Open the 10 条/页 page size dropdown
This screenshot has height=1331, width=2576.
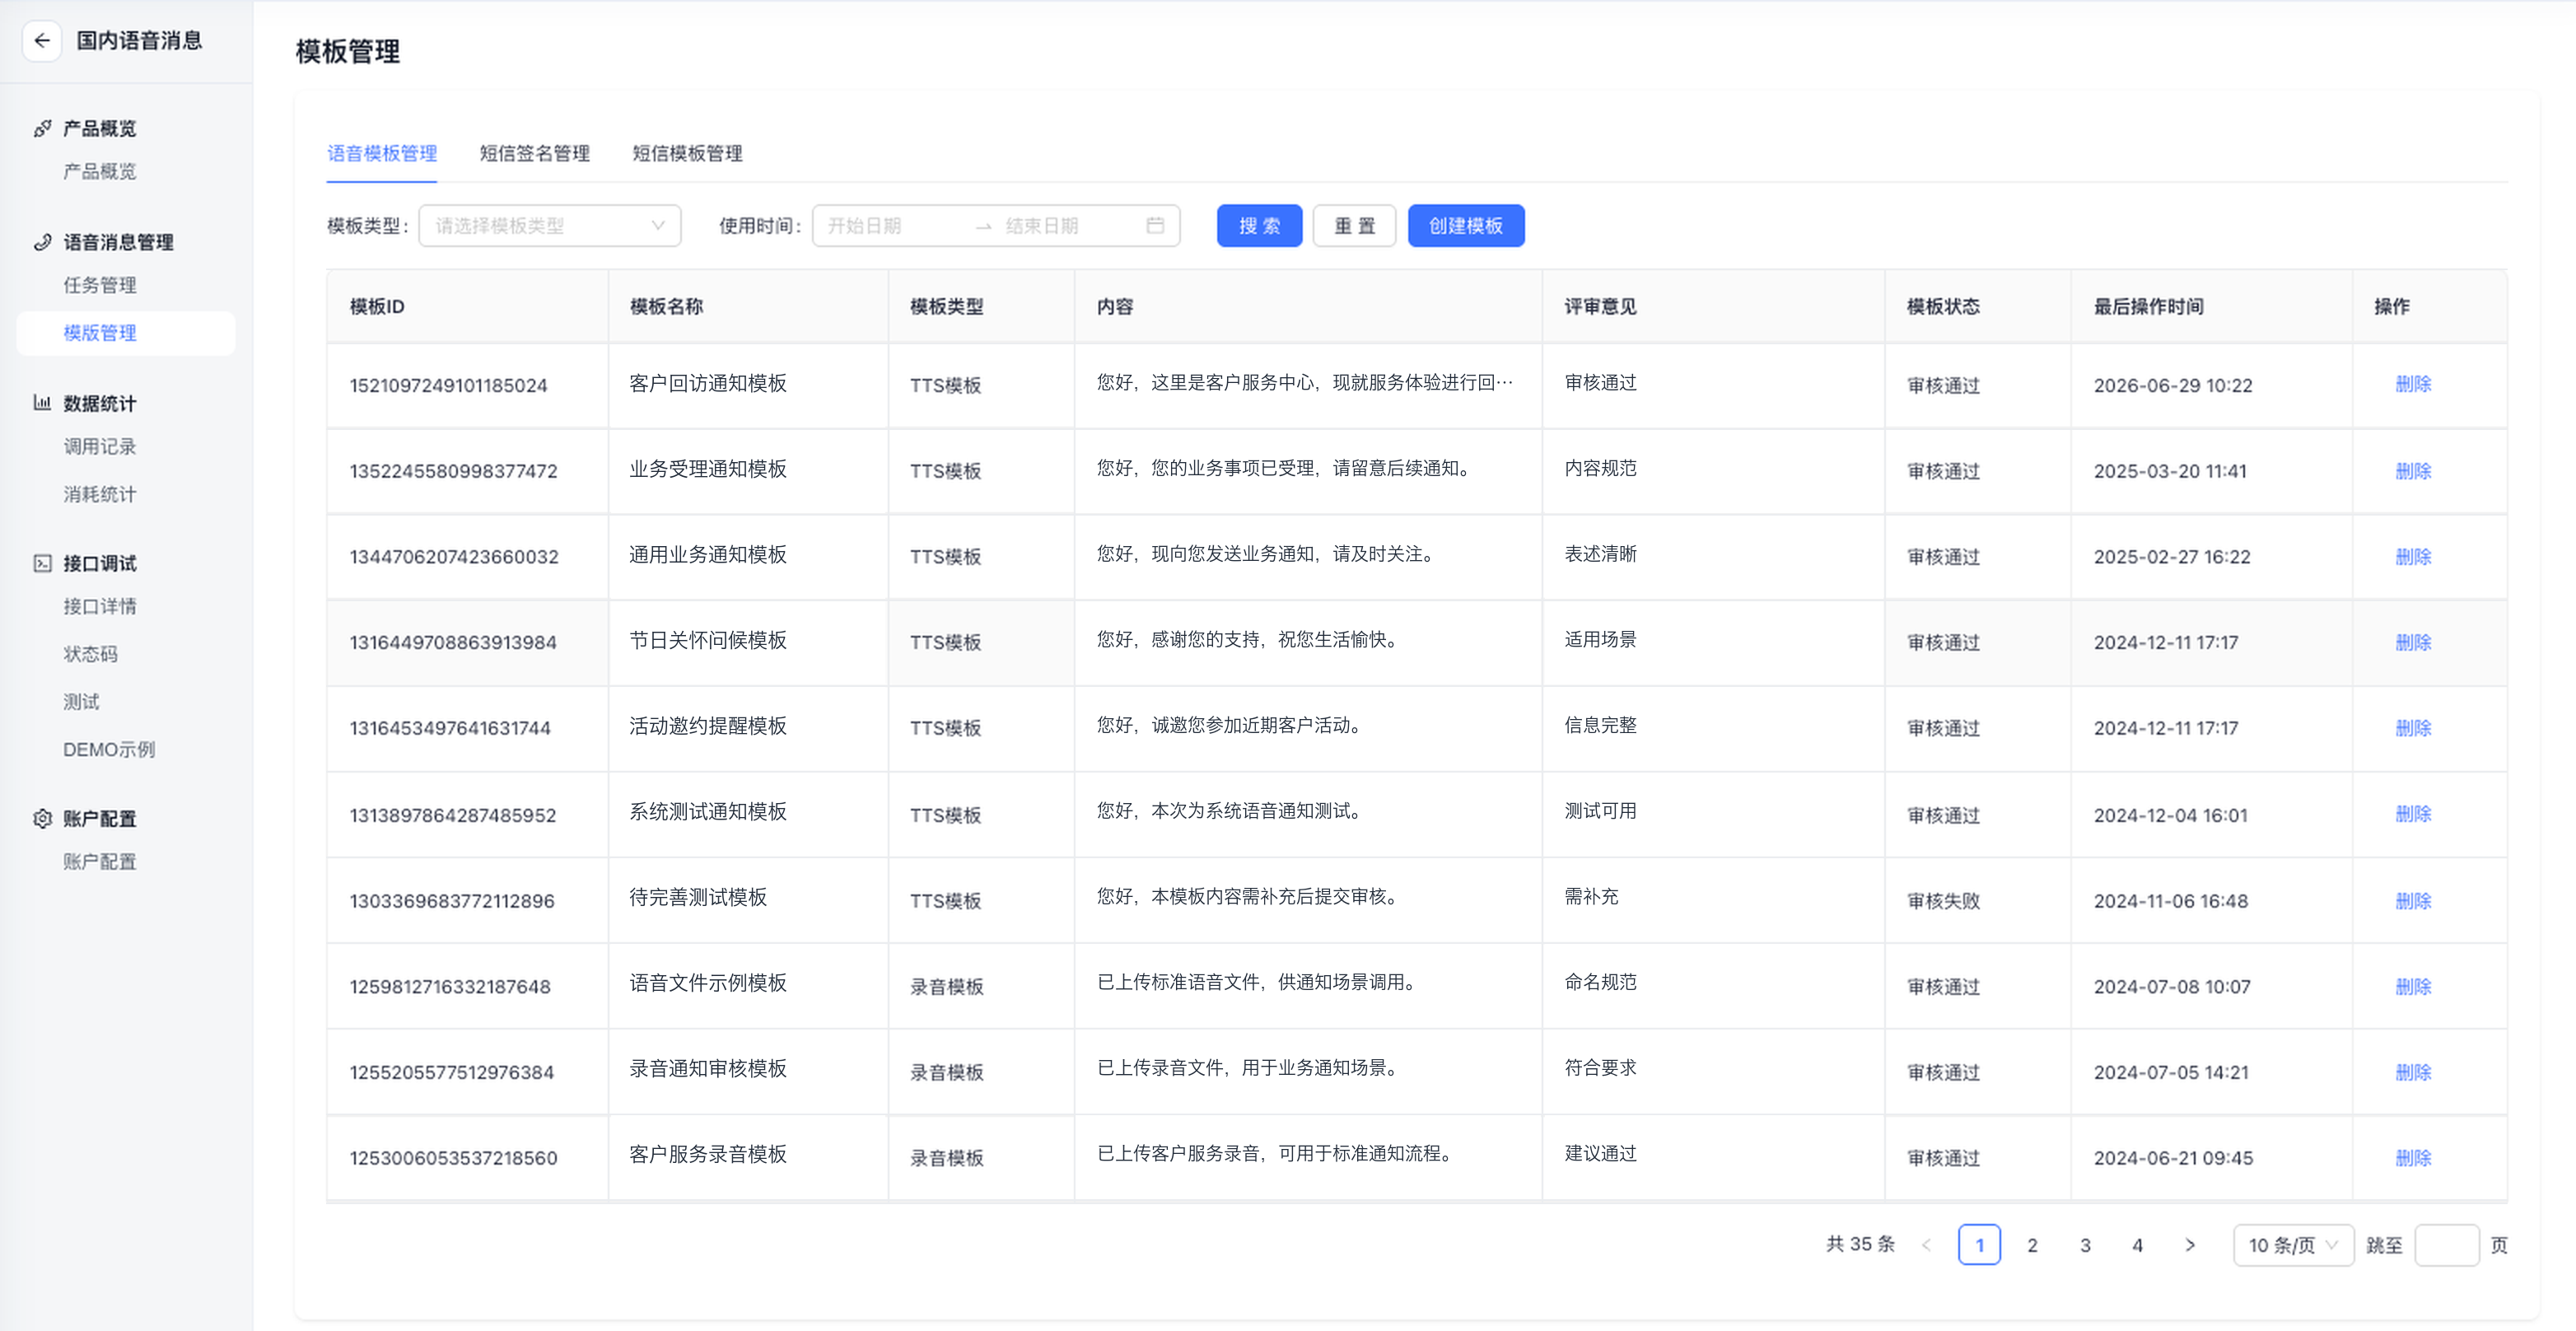2293,1245
